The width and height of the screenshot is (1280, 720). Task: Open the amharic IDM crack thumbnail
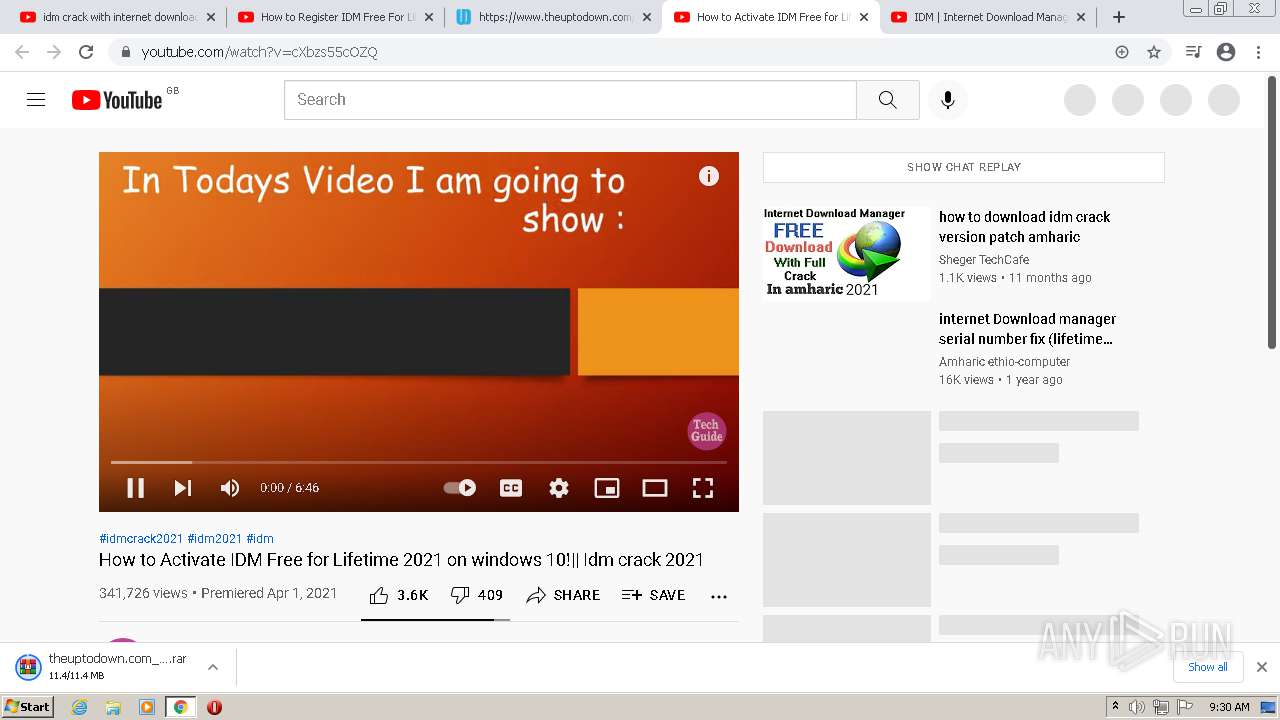[x=847, y=253]
